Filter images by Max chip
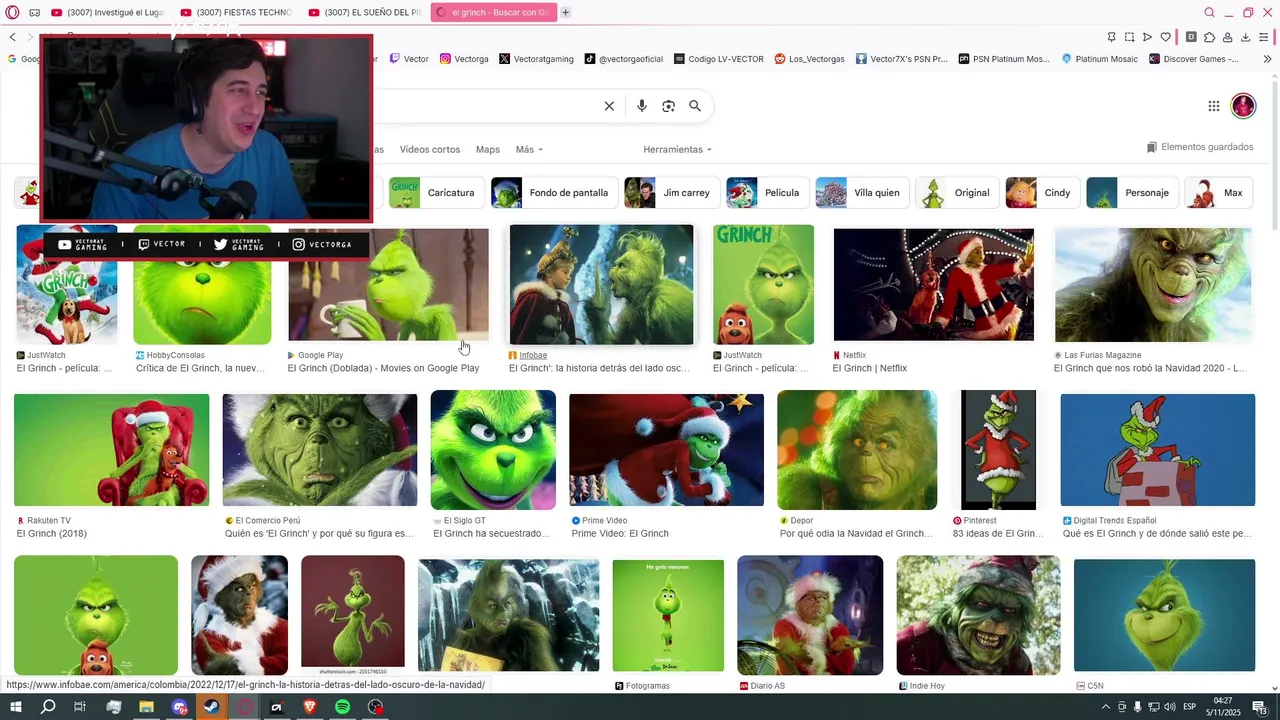 pos(1218,193)
